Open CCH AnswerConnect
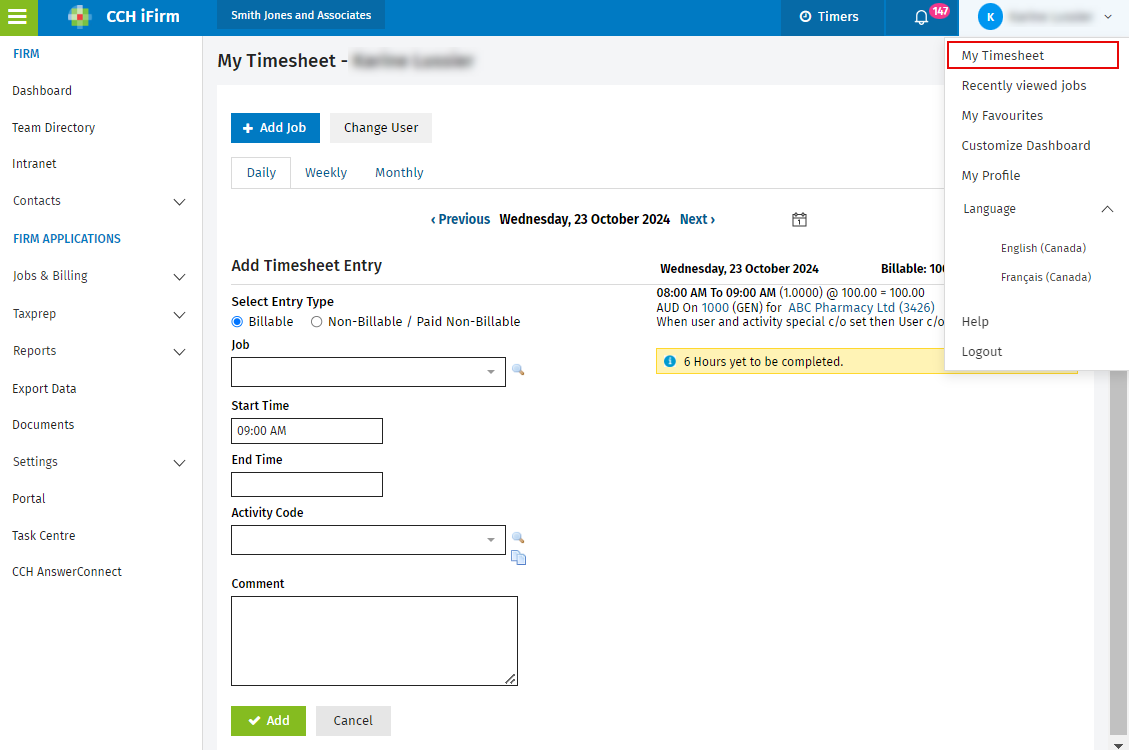This screenshot has width=1129, height=750. pos(67,572)
